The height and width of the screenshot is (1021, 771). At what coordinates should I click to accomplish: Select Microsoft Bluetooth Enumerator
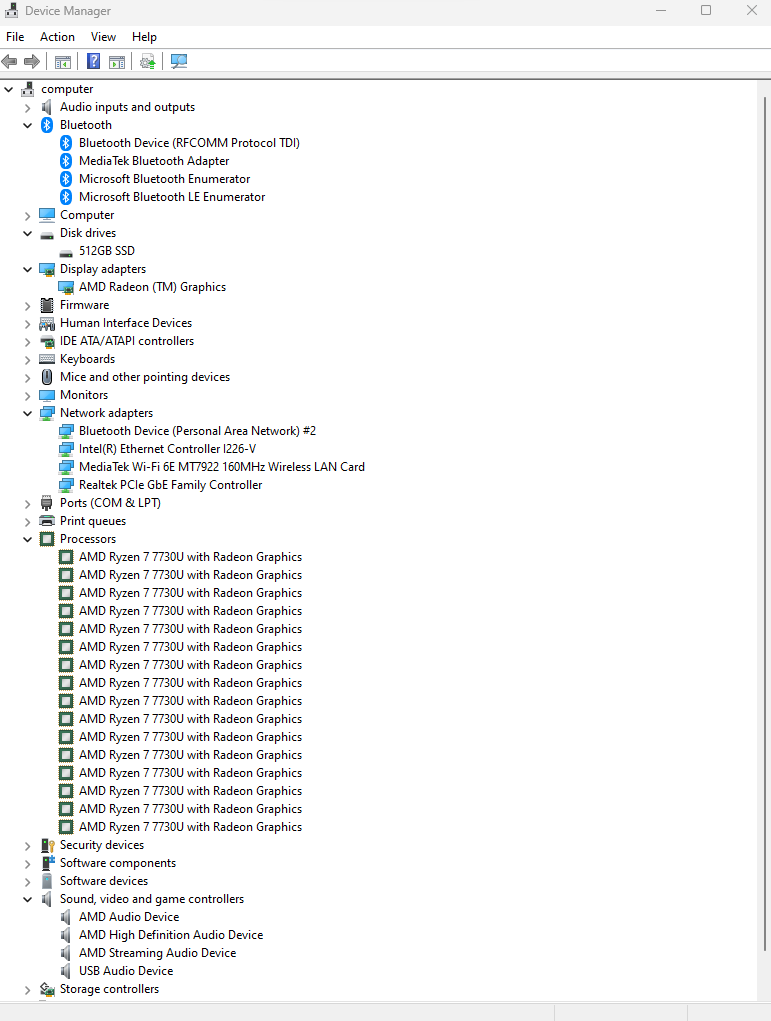click(165, 179)
